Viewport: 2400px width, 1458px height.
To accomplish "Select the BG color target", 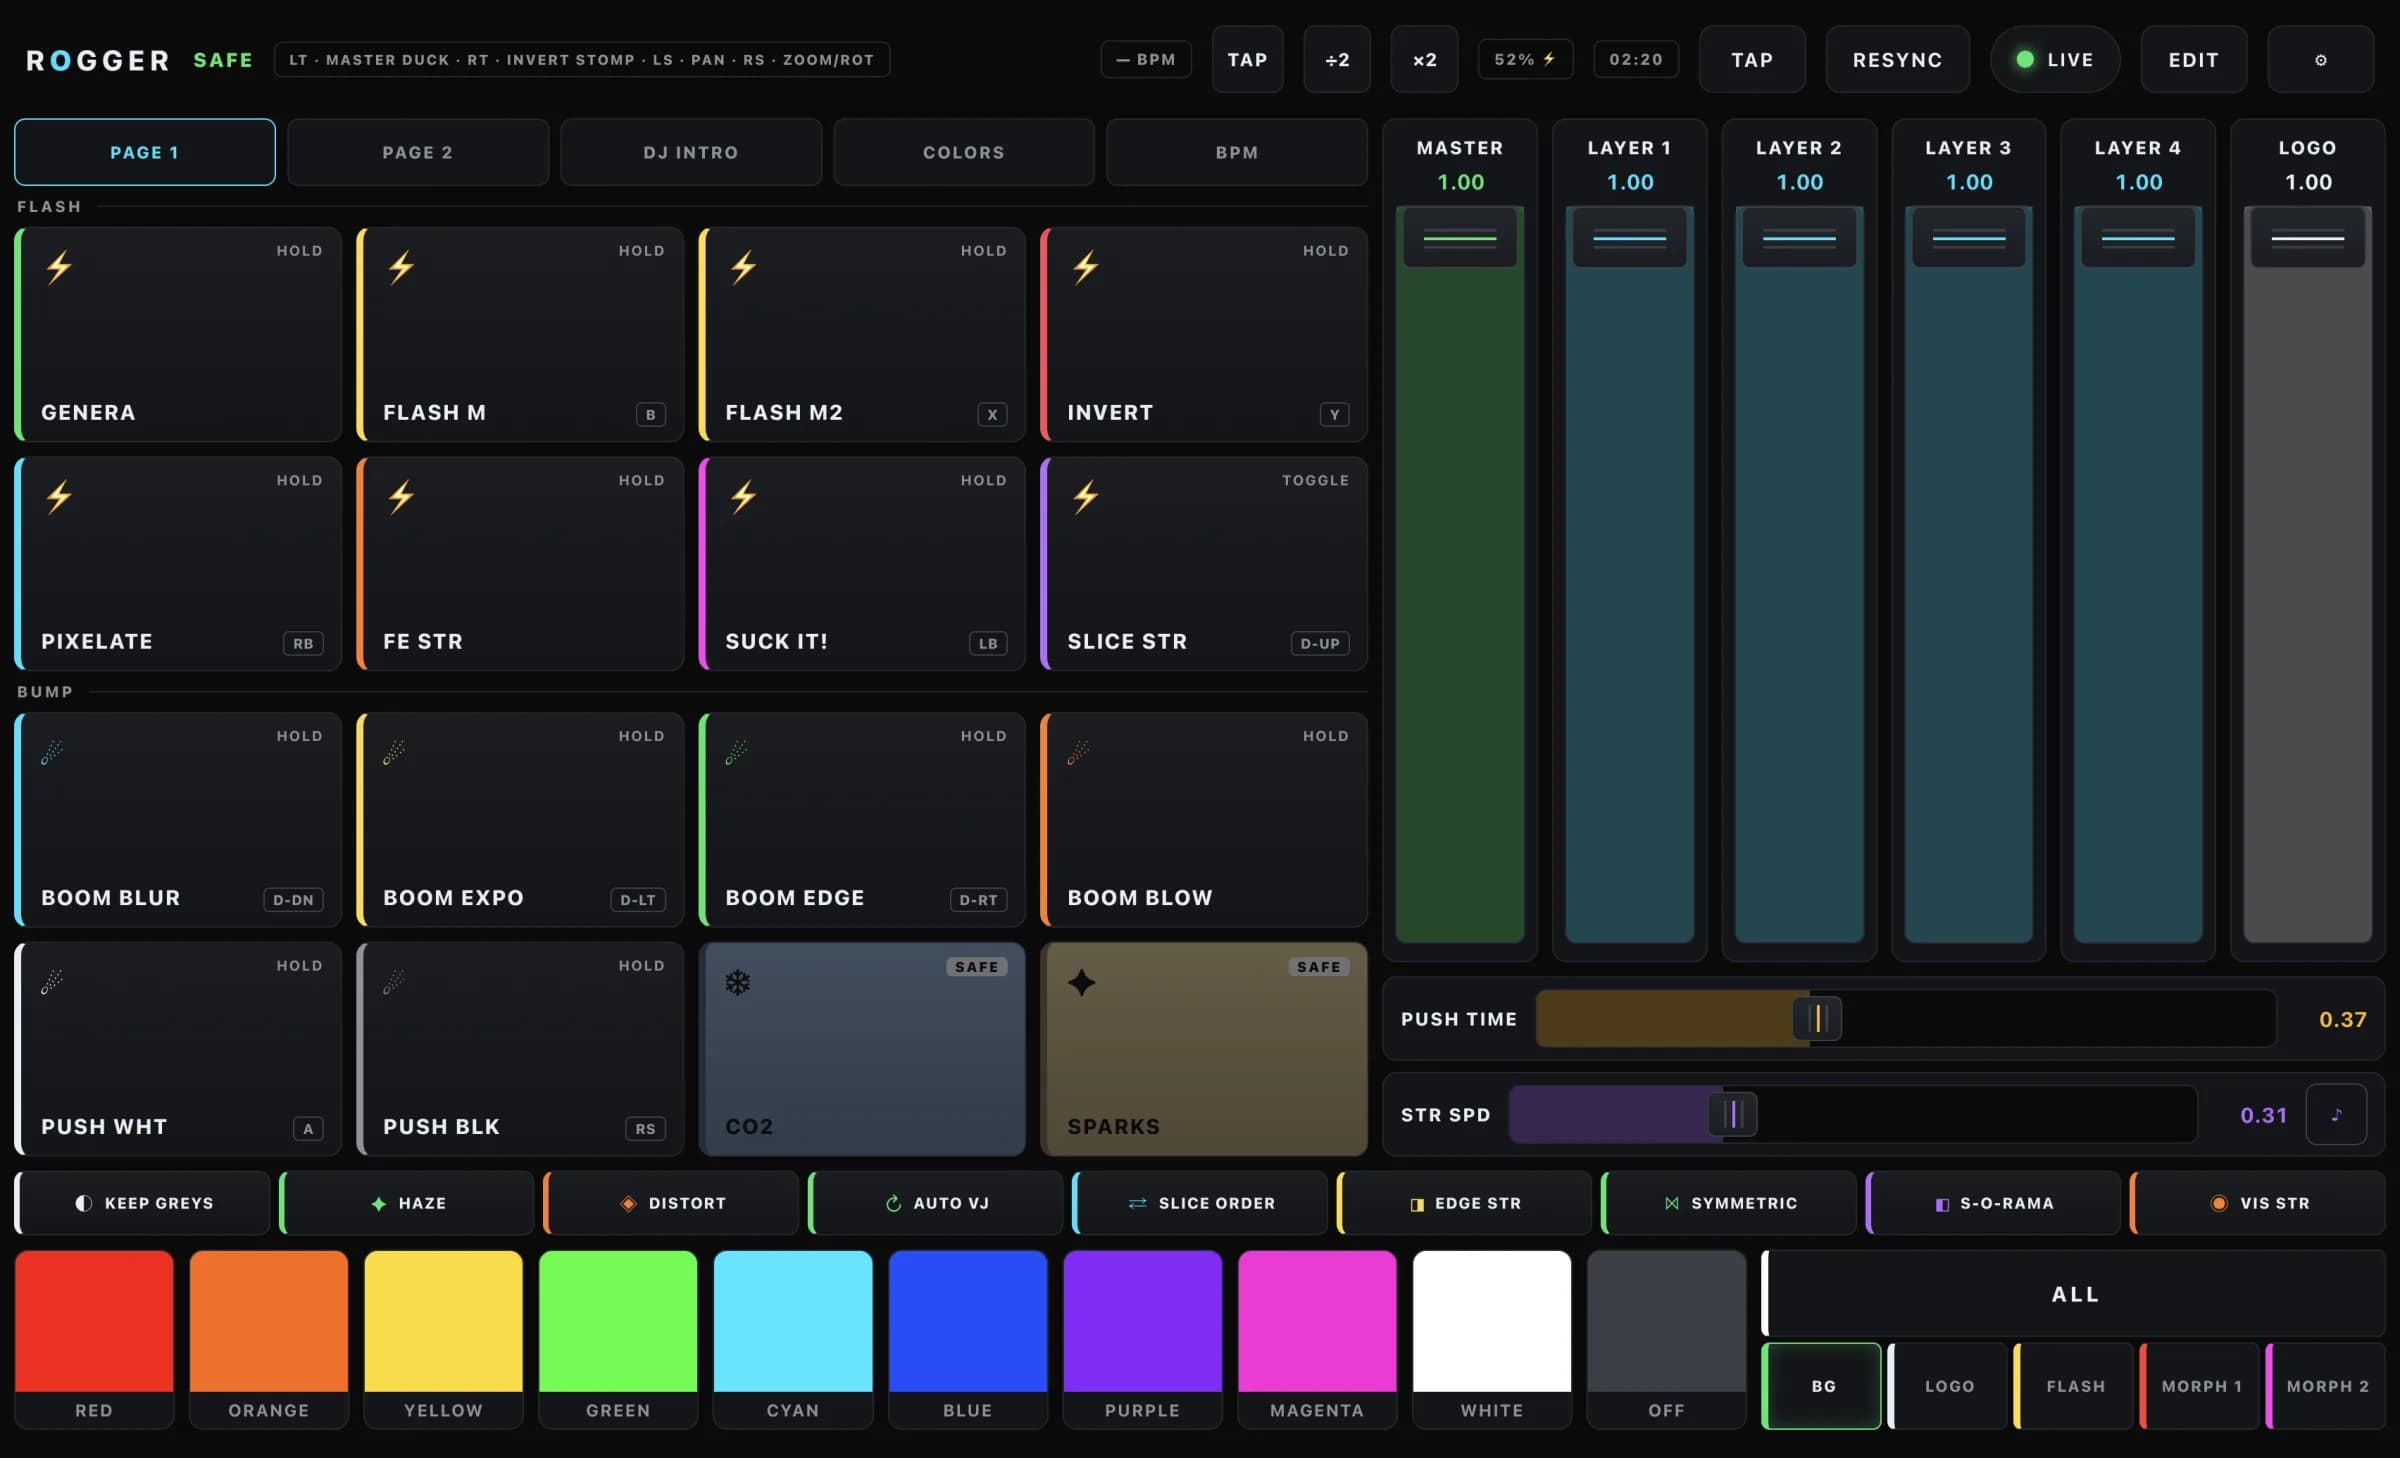I will tap(1822, 1386).
